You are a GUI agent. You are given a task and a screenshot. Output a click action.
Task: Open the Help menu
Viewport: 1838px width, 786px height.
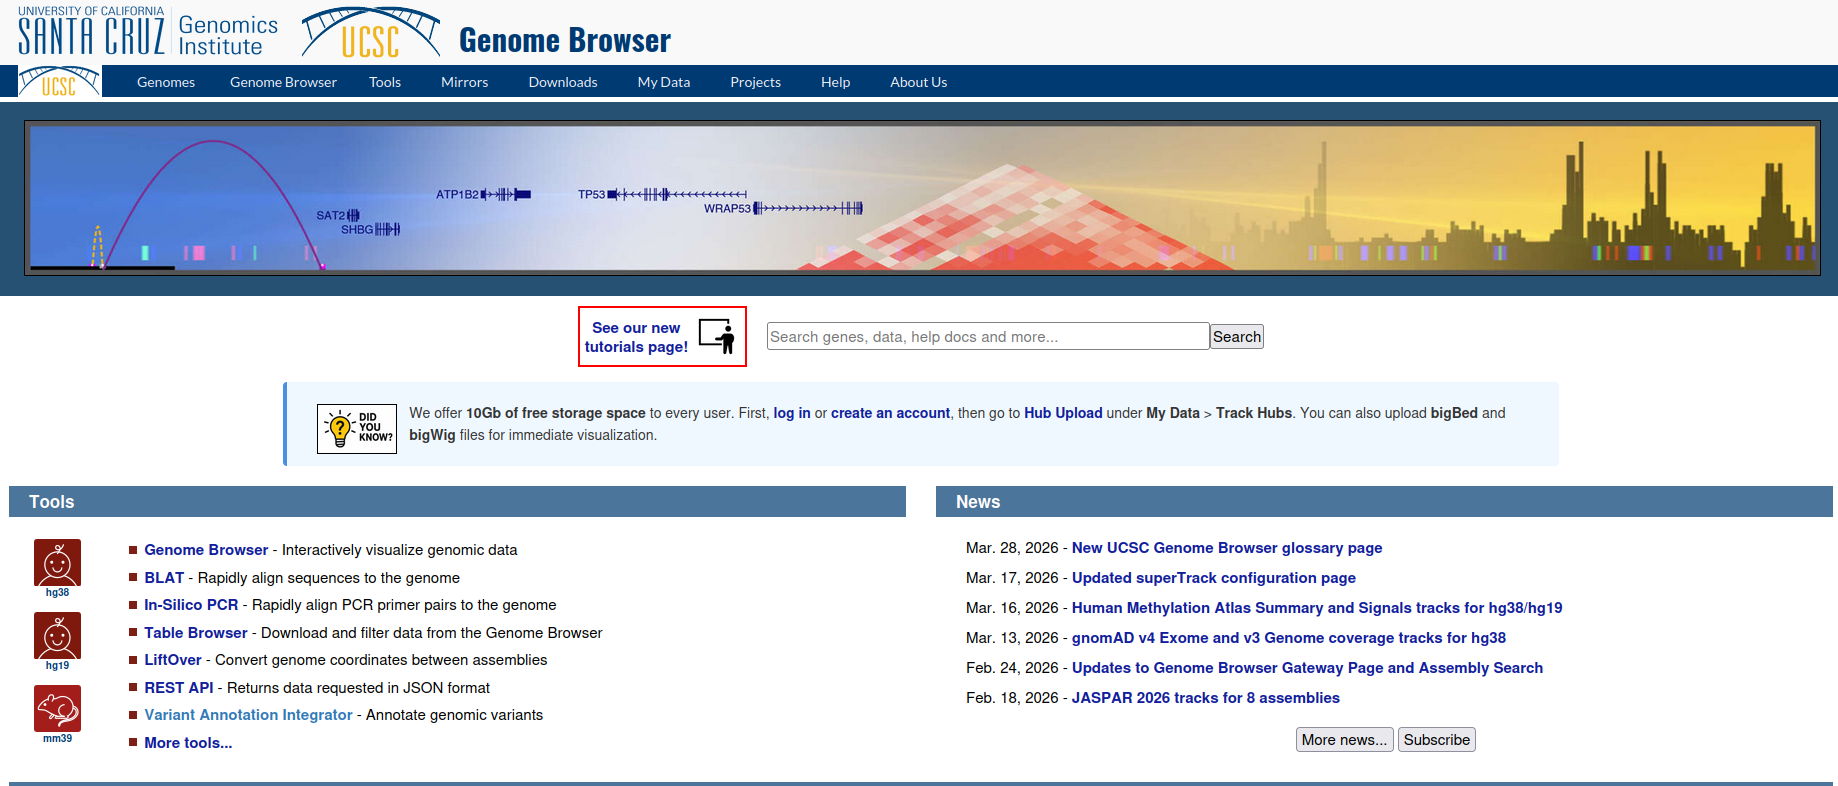(x=835, y=82)
